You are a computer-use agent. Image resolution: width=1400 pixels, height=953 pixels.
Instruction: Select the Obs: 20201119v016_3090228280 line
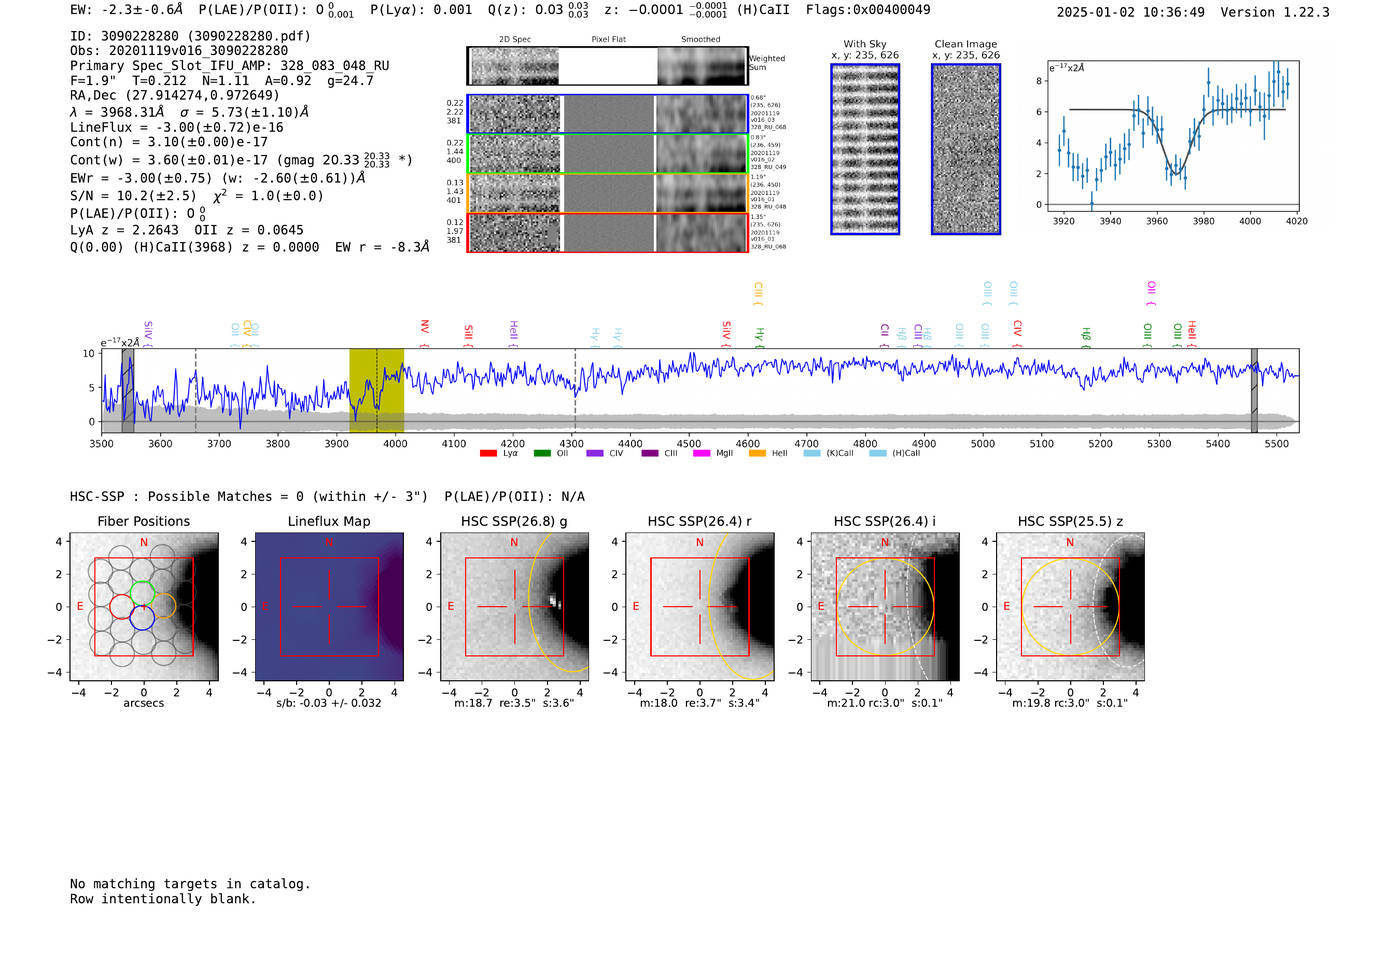(179, 51)
